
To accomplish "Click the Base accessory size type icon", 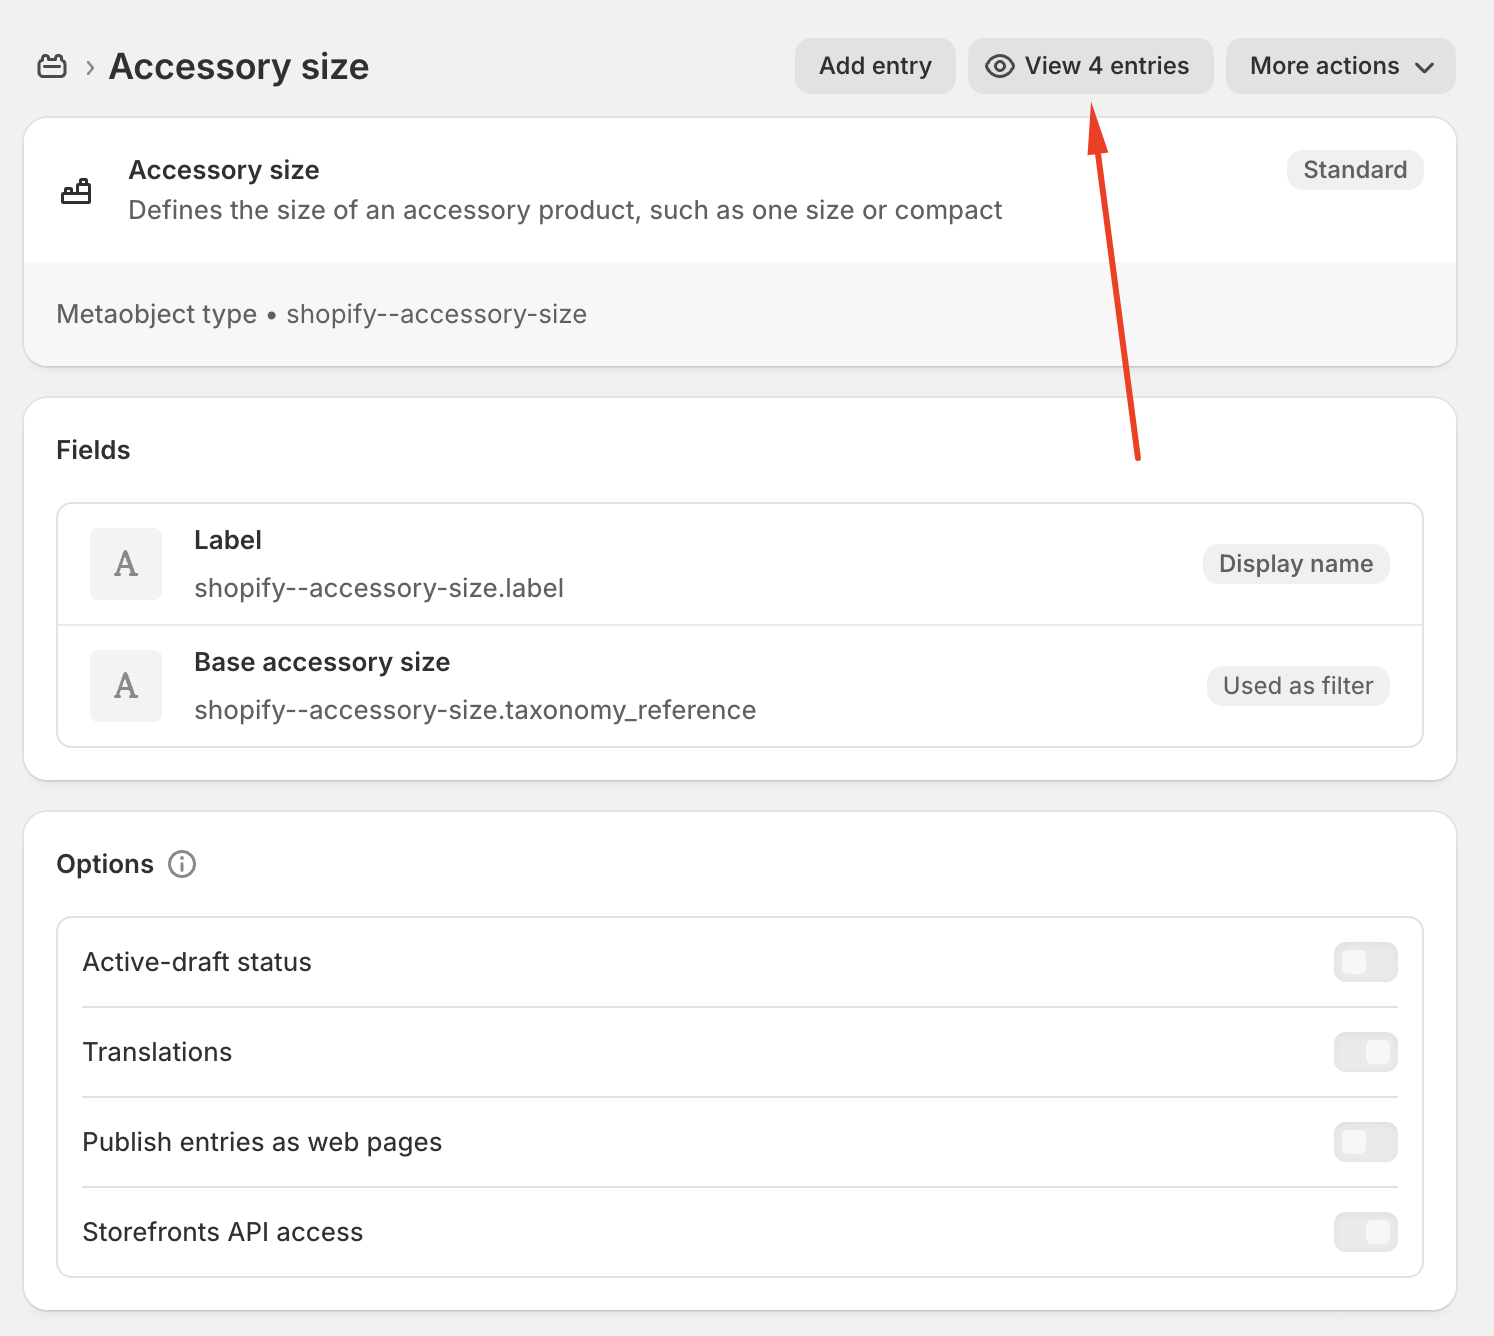I will (x=126, y=686).
